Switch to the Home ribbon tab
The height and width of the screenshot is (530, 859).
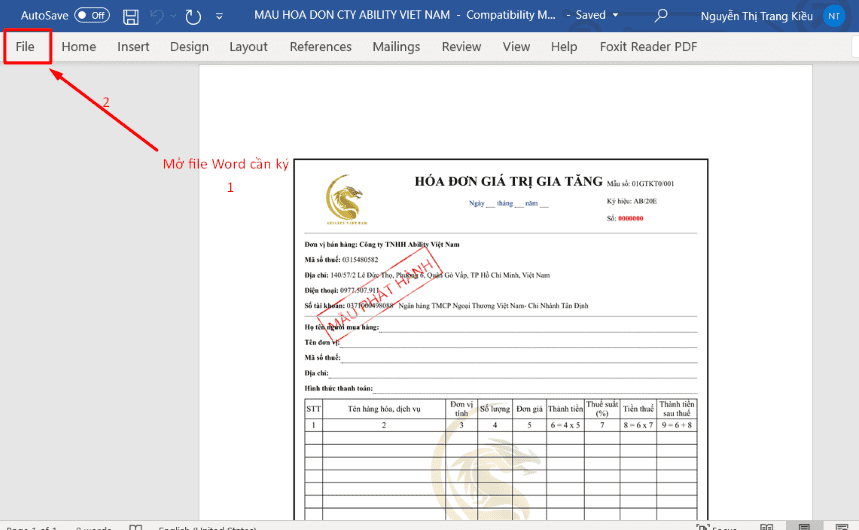click(x=78, y=47)
